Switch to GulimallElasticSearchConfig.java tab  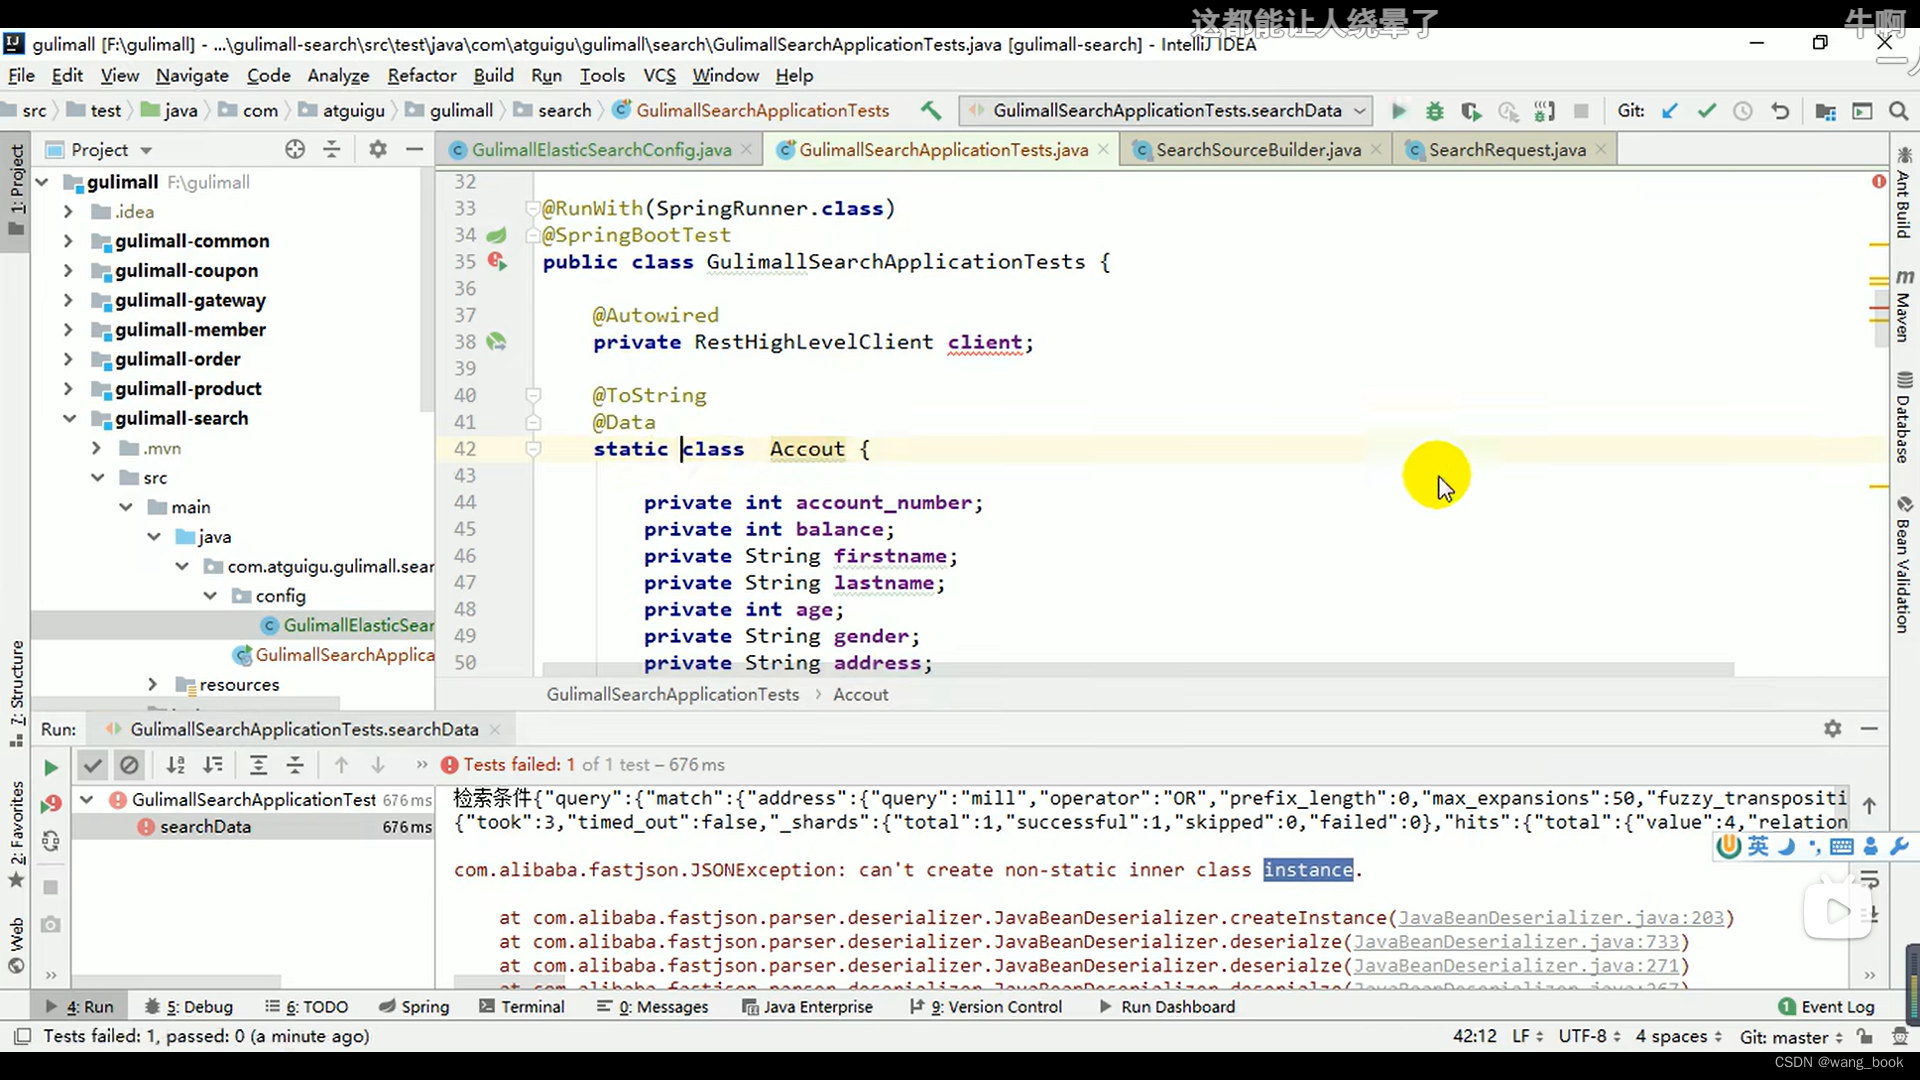(x=601, y=150)
